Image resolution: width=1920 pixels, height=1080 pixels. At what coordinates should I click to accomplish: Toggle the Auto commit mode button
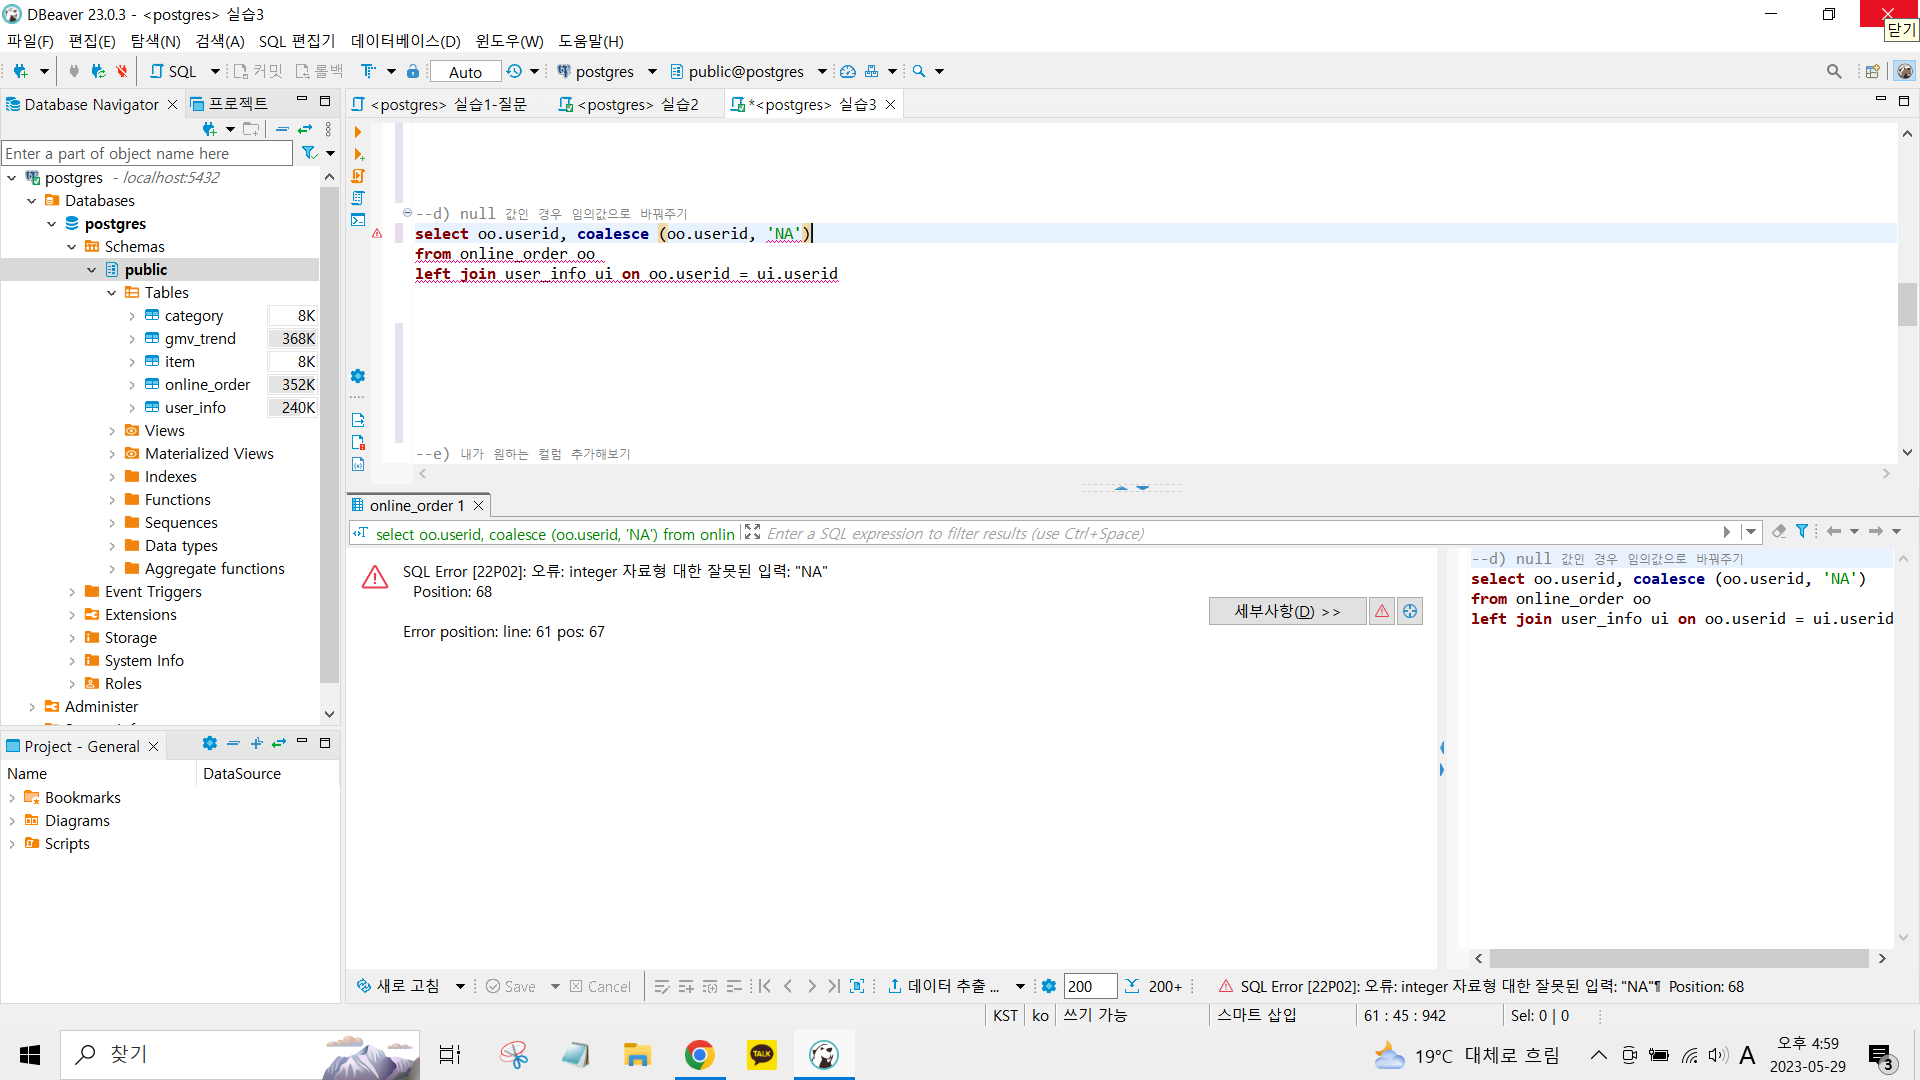point(465,72)
